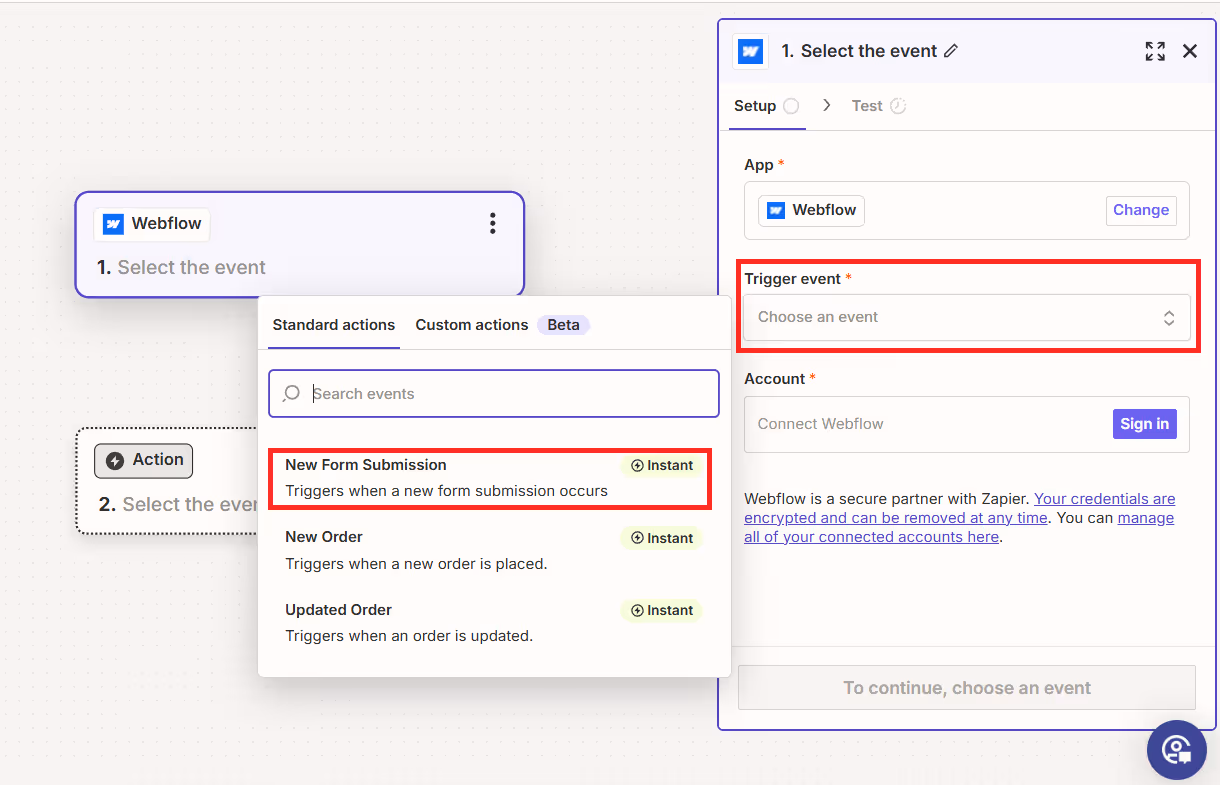The image size is (1220, 785).
Task: Click the Change app button
Action: coord(1141,210)
